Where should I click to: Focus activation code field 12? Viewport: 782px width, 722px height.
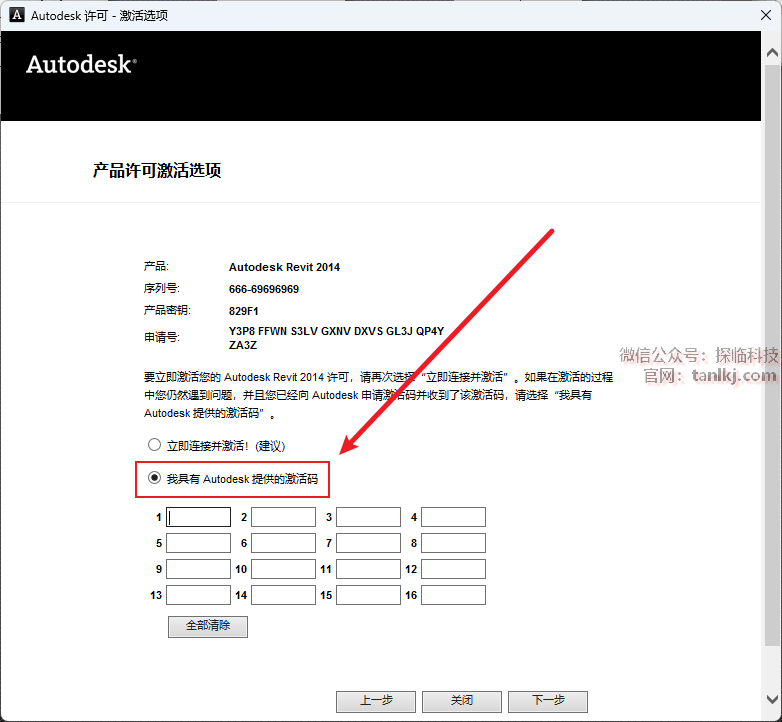tap(453, 569)
